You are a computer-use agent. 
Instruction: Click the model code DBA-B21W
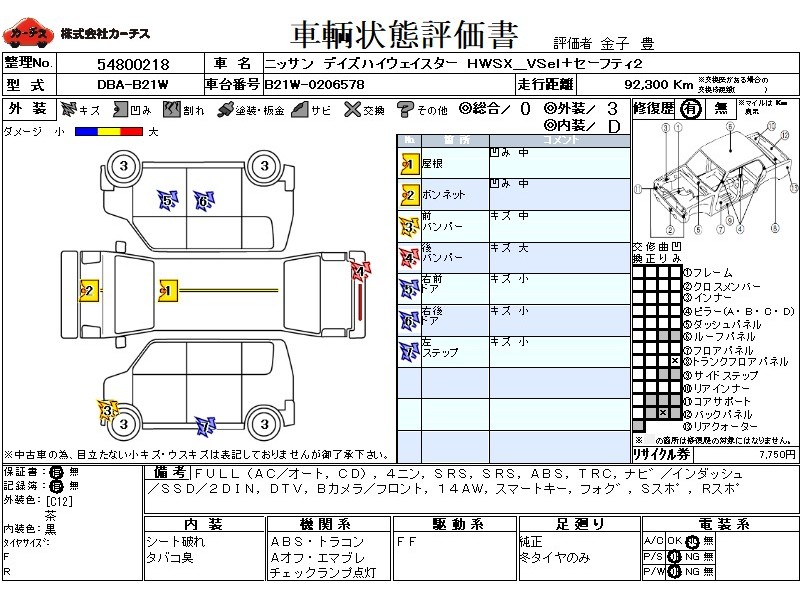pyautogui.click(x=133, y=85)
